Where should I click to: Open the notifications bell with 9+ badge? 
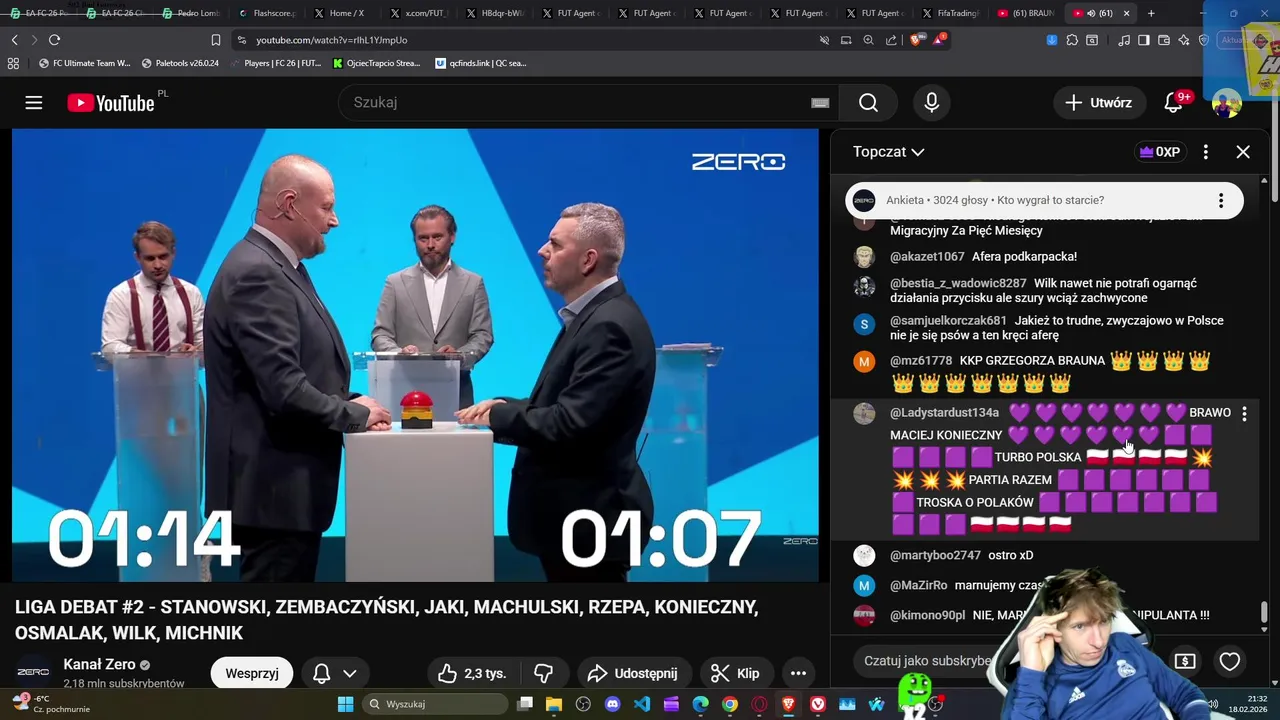click(1176, 102)
